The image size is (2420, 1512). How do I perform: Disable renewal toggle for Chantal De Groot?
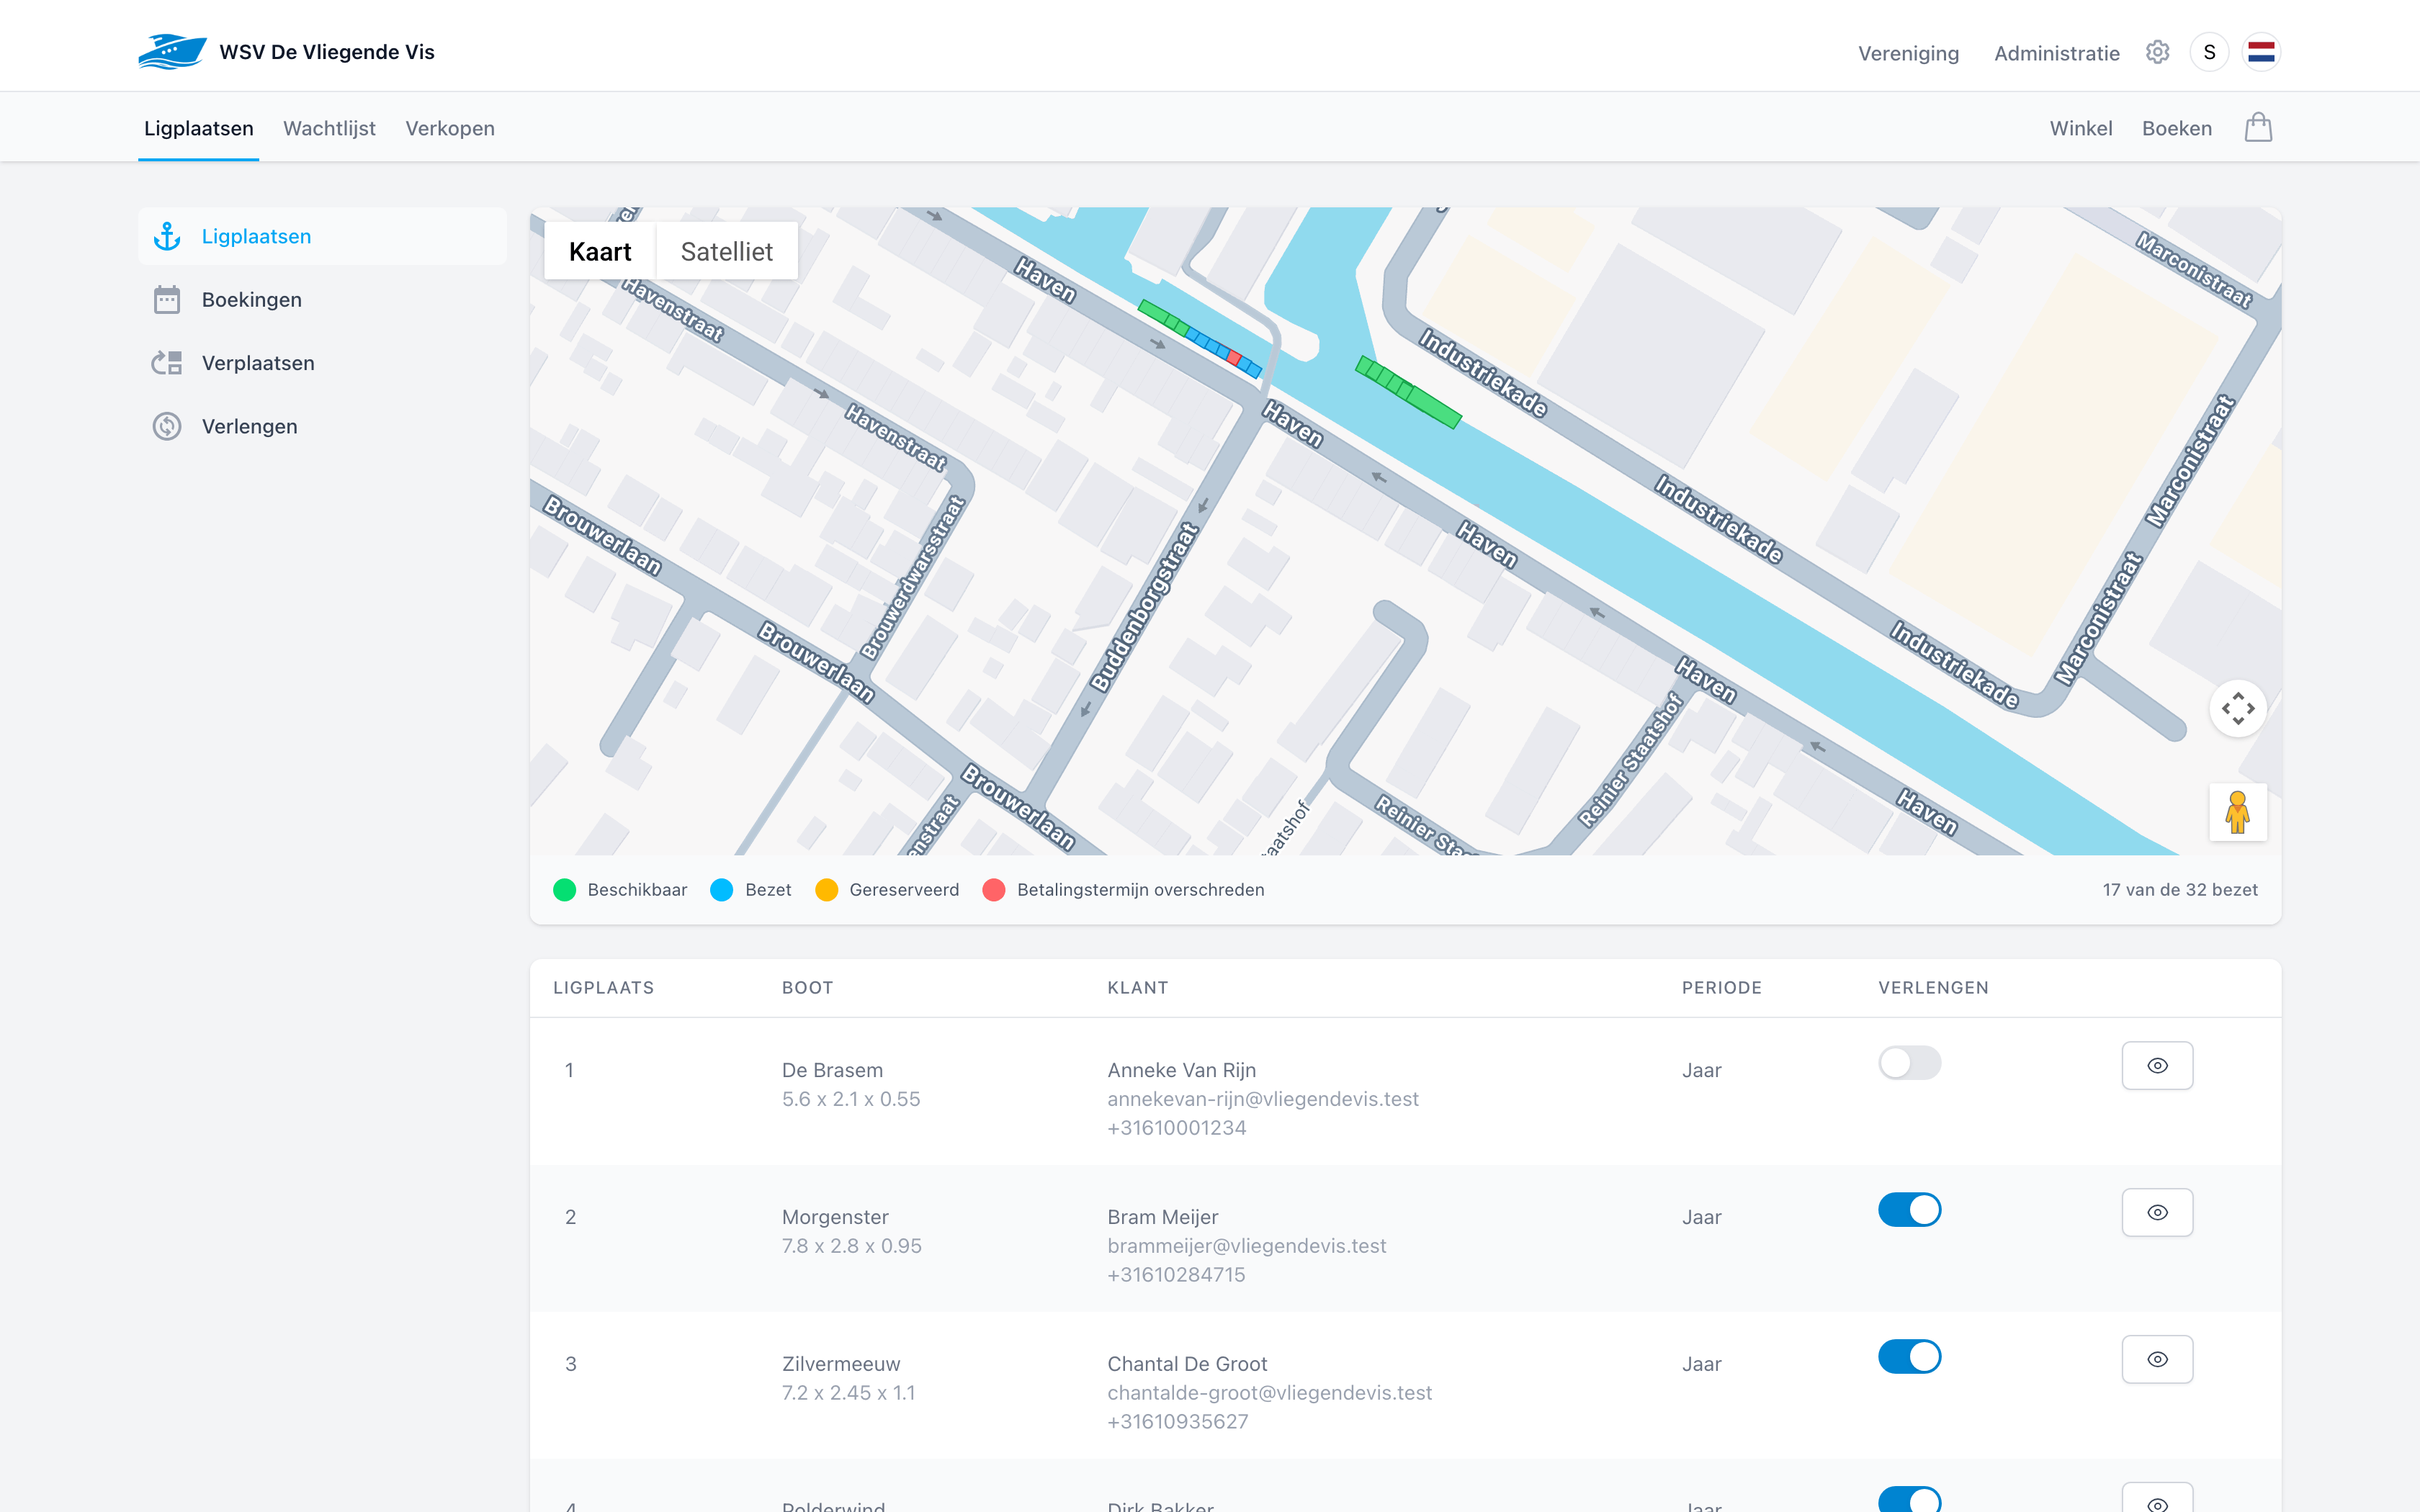1909,1357
